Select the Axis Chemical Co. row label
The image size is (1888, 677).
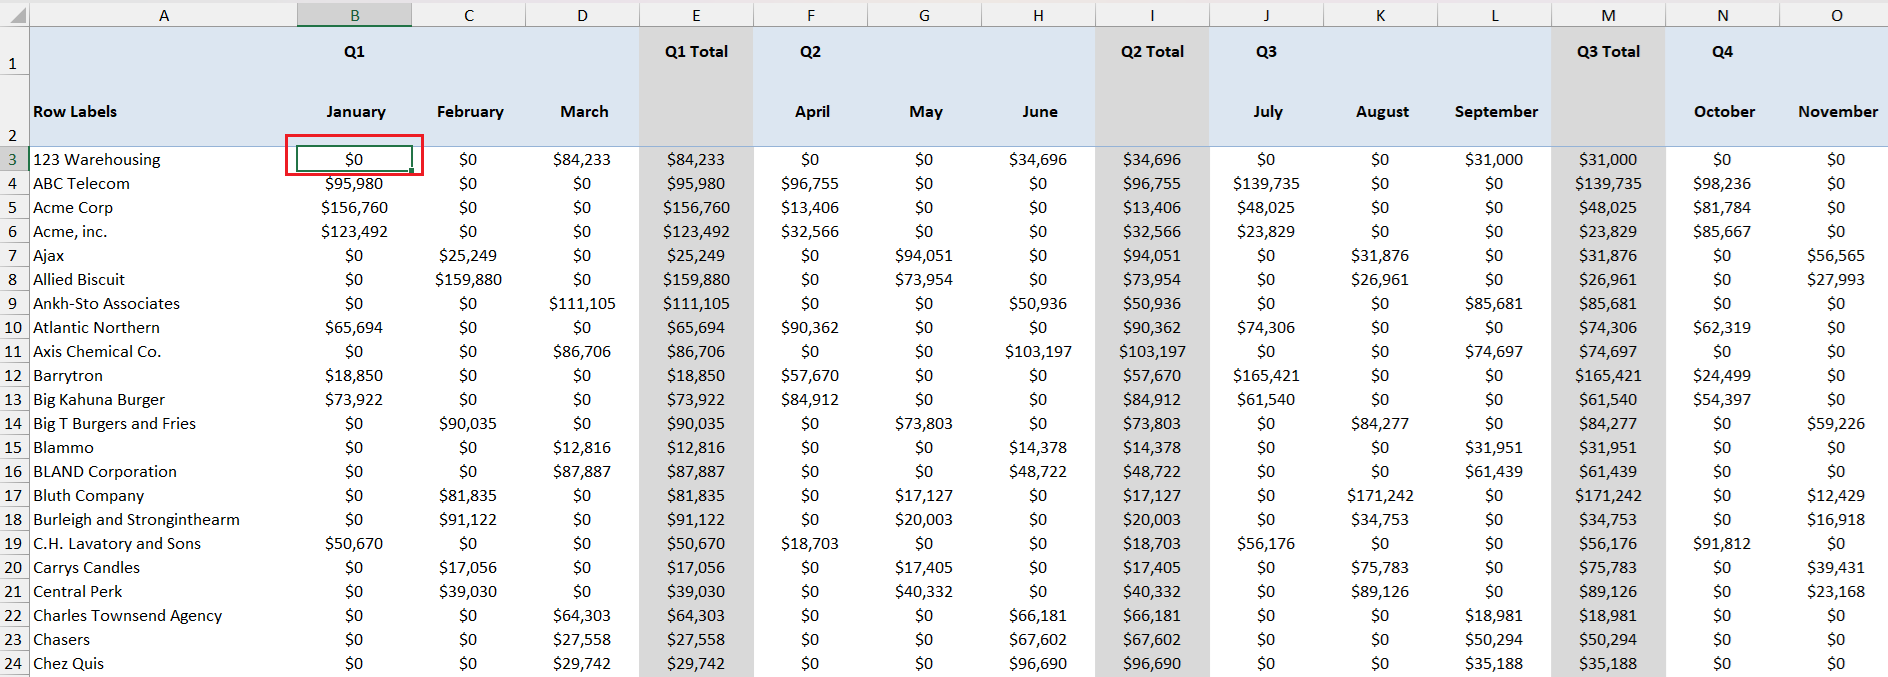97,351
